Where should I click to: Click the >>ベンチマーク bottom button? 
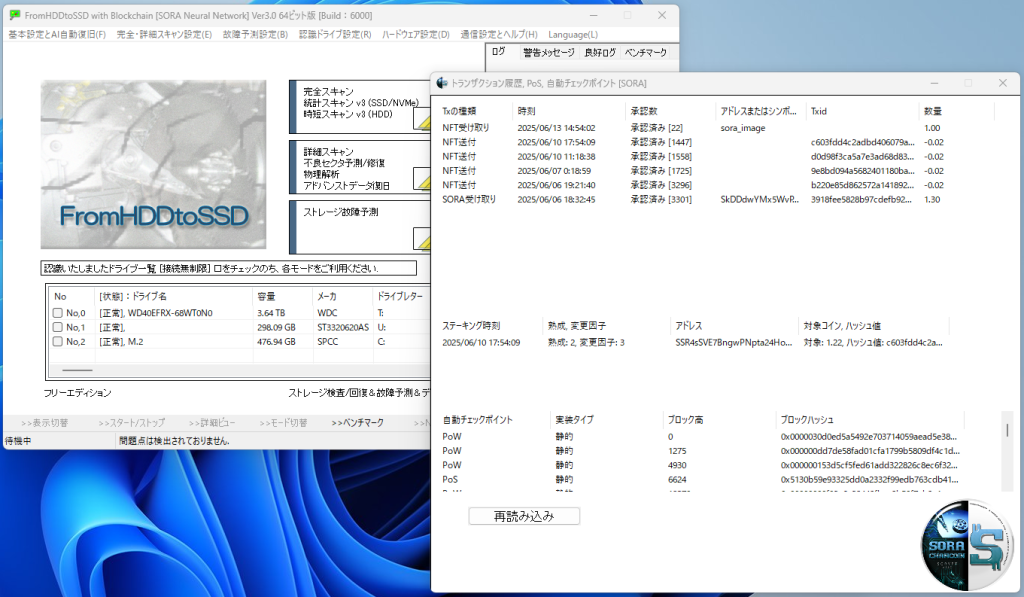(357, 423)
